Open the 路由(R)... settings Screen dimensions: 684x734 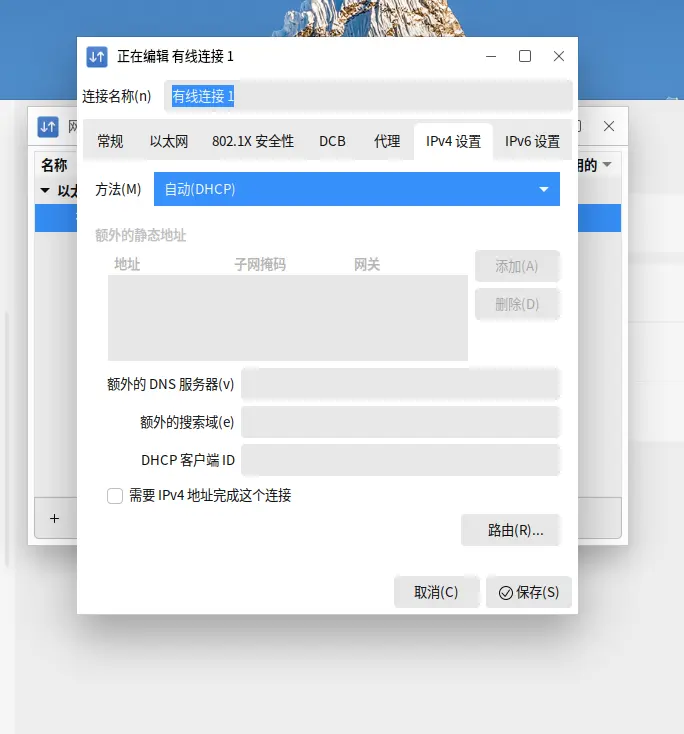[510, 530]
